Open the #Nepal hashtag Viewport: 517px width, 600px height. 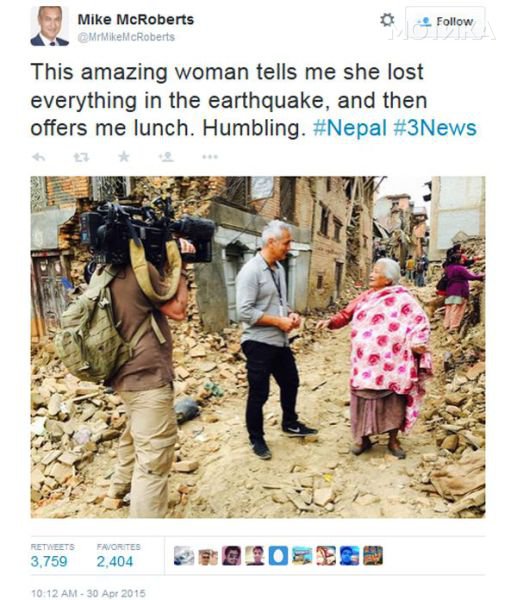(x=350, y=128)
